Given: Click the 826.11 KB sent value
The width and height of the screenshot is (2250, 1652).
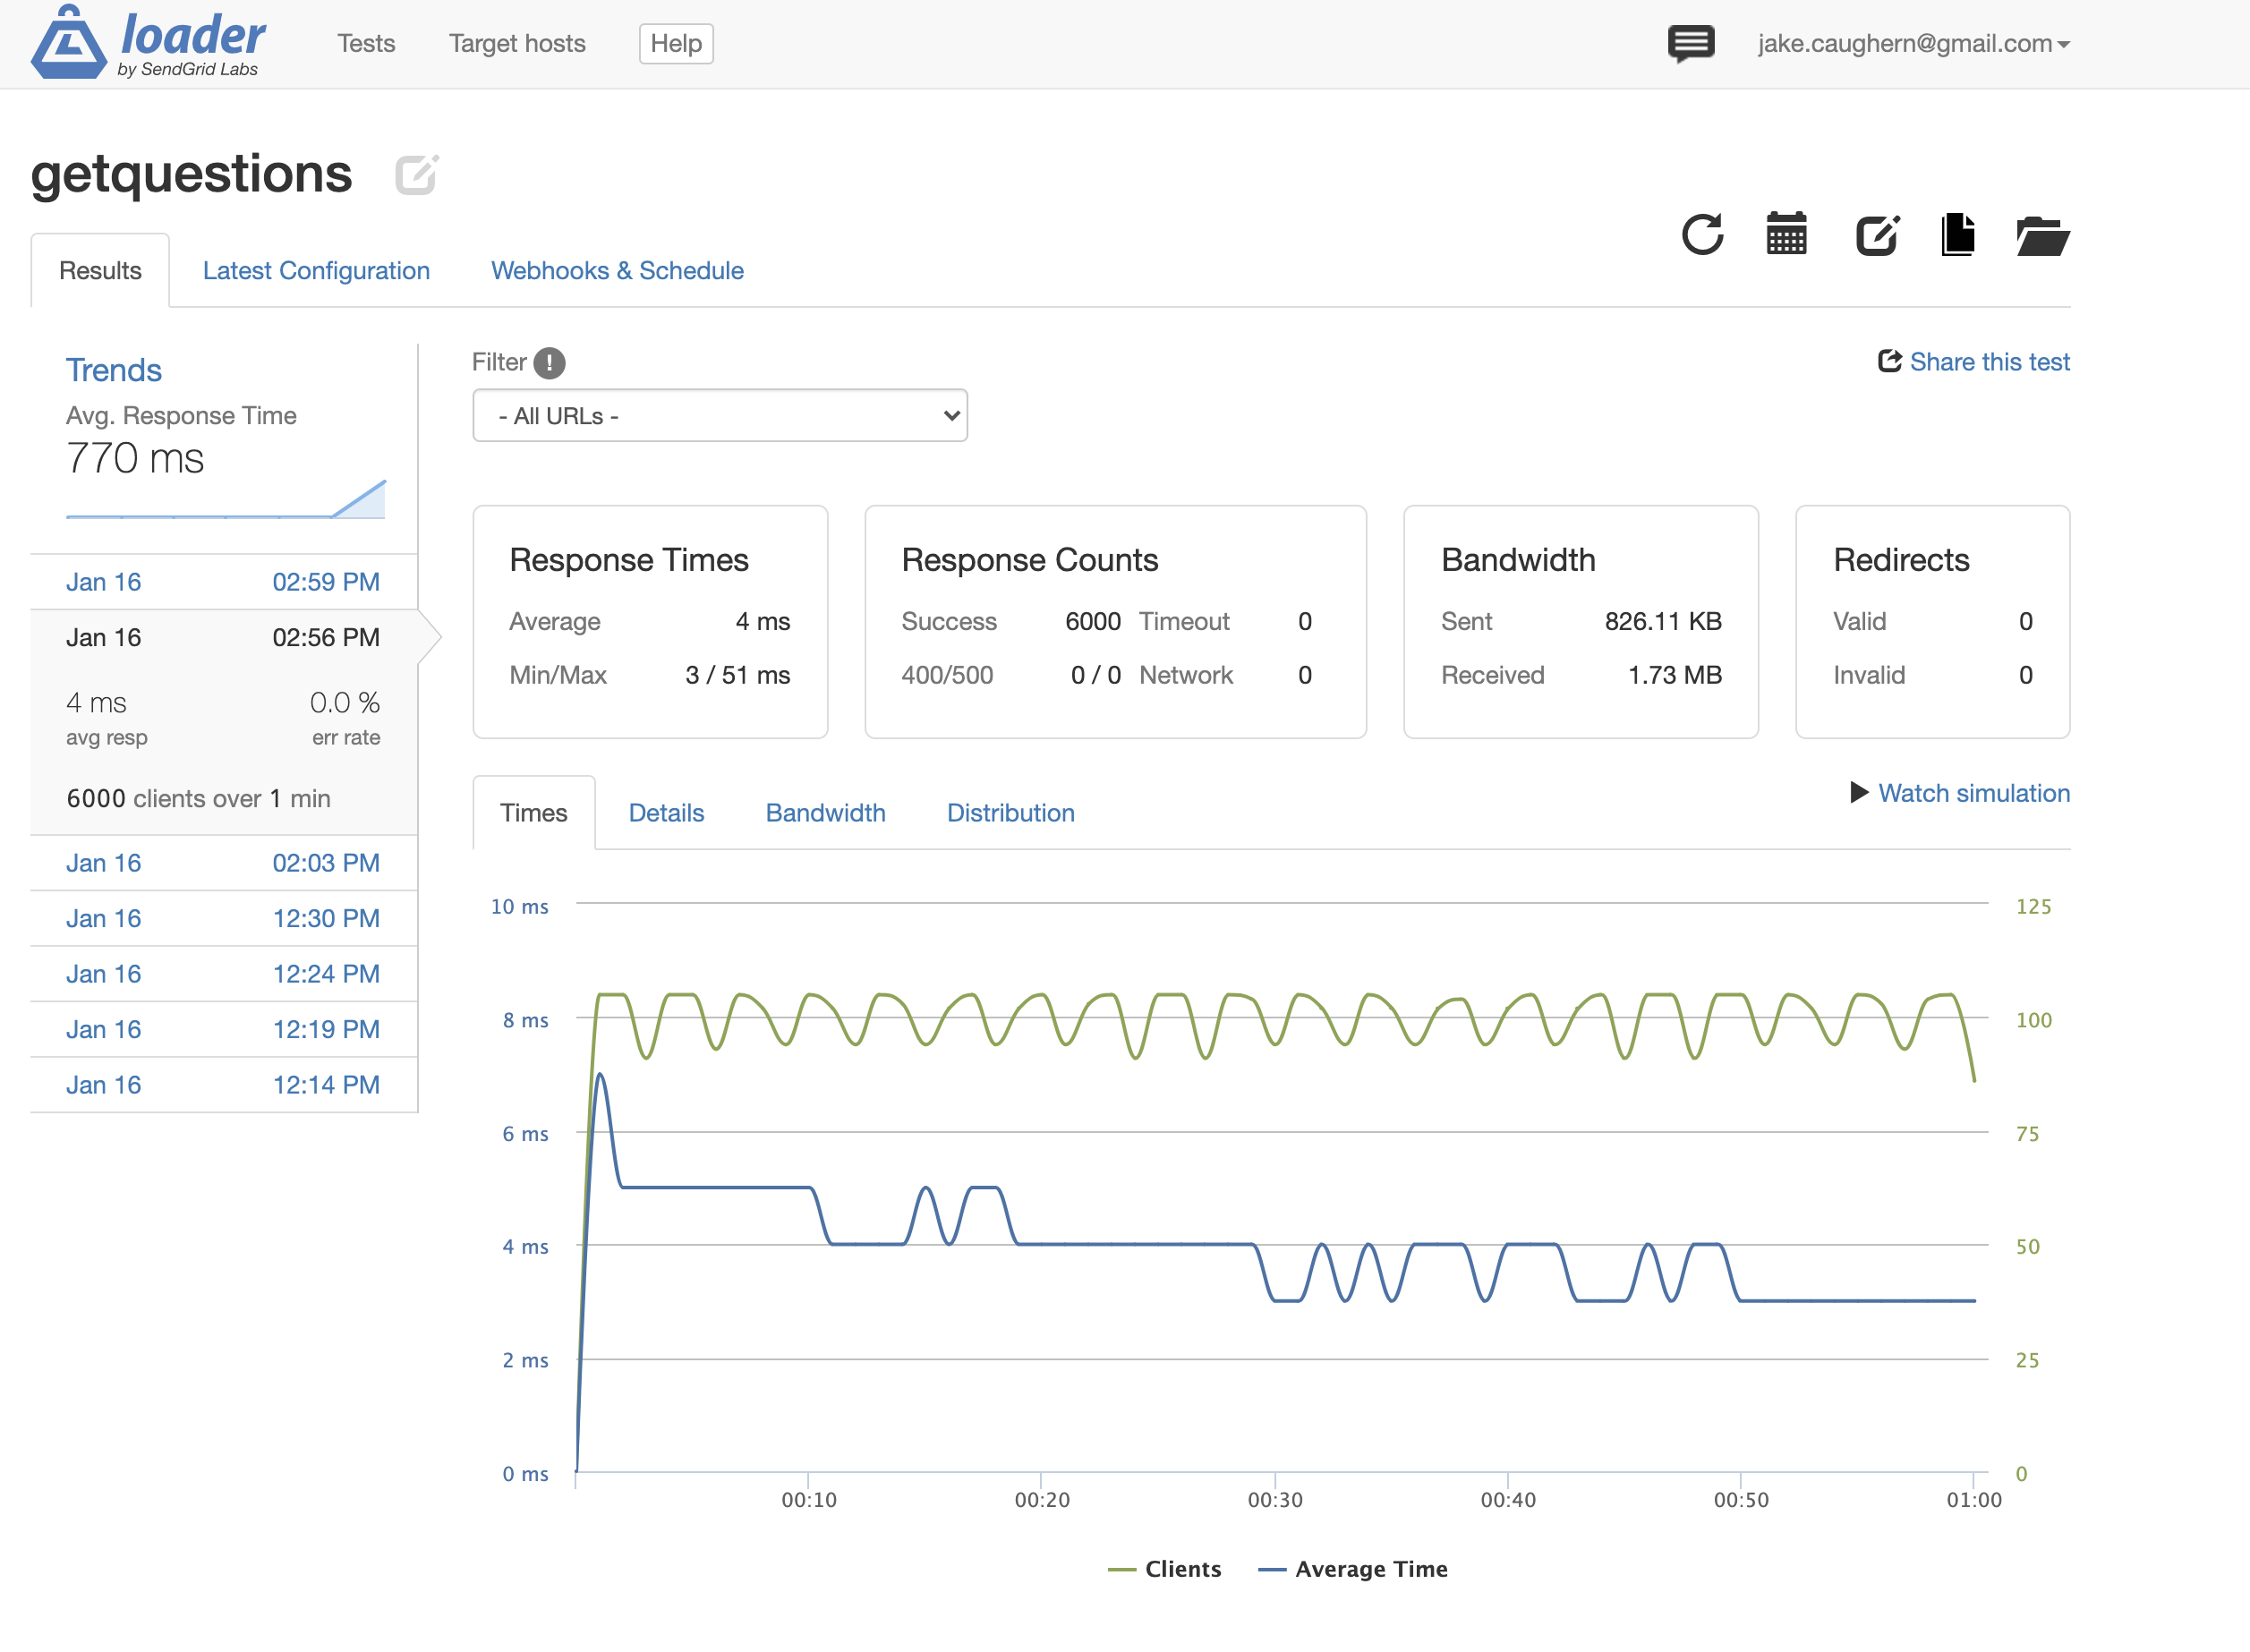Looking at the screenshot, I should 1663,622.
